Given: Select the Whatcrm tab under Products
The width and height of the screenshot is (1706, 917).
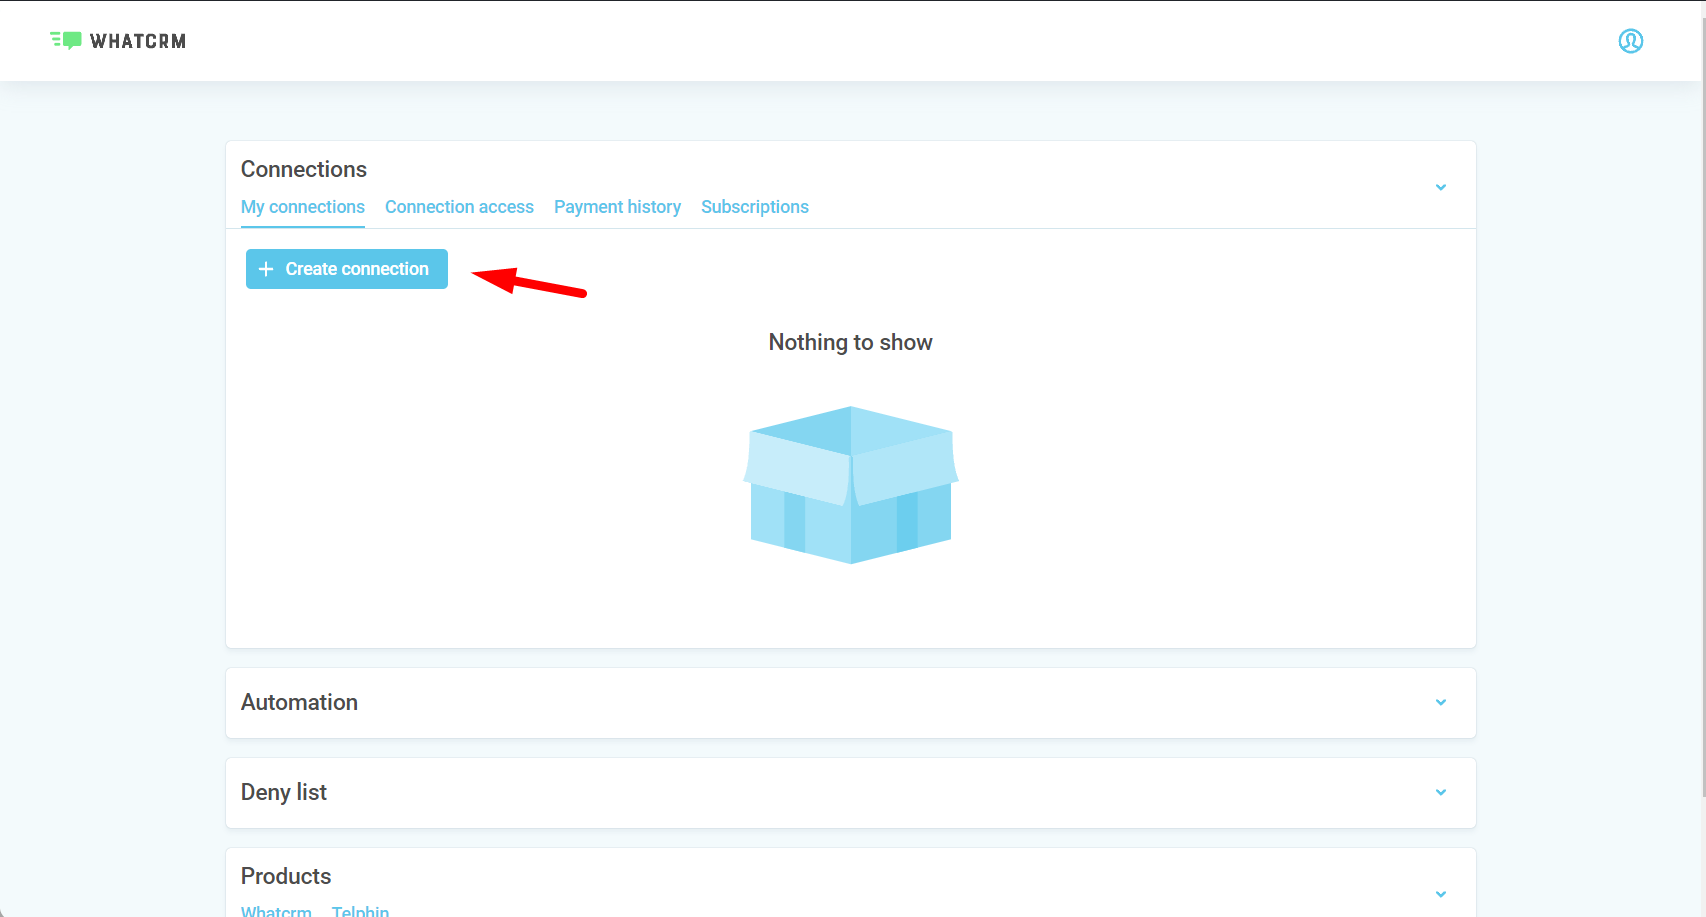Looking at the screenshot, I should [x=276, y=910].
